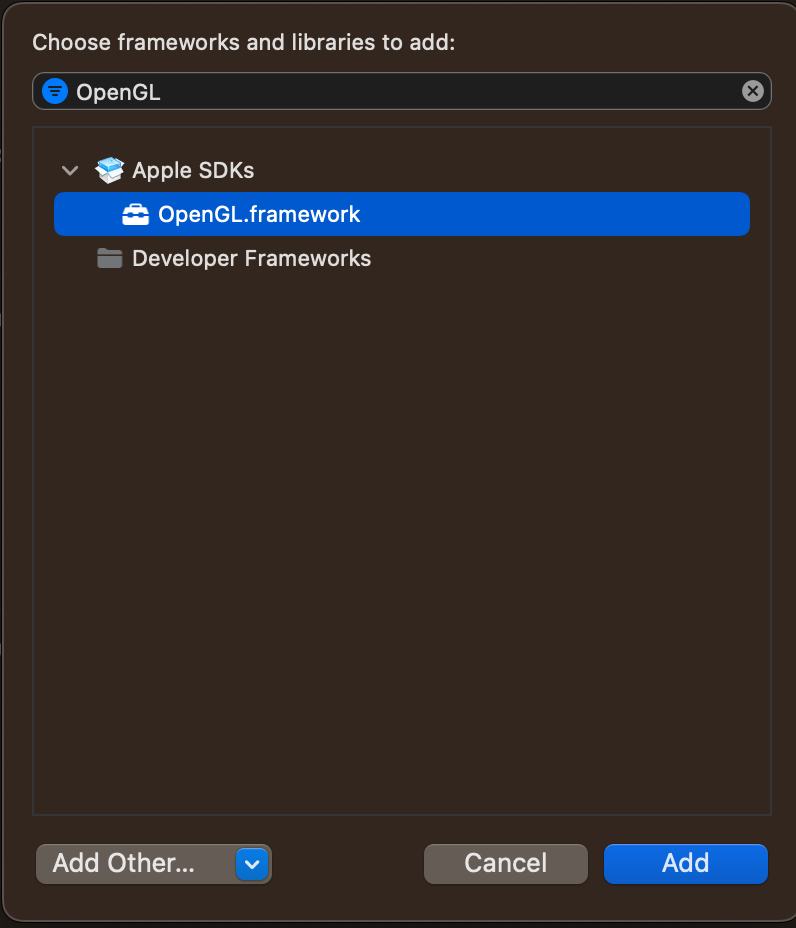
Task: Click the Developer Frameworks folder icon
Action: [109, 258]
